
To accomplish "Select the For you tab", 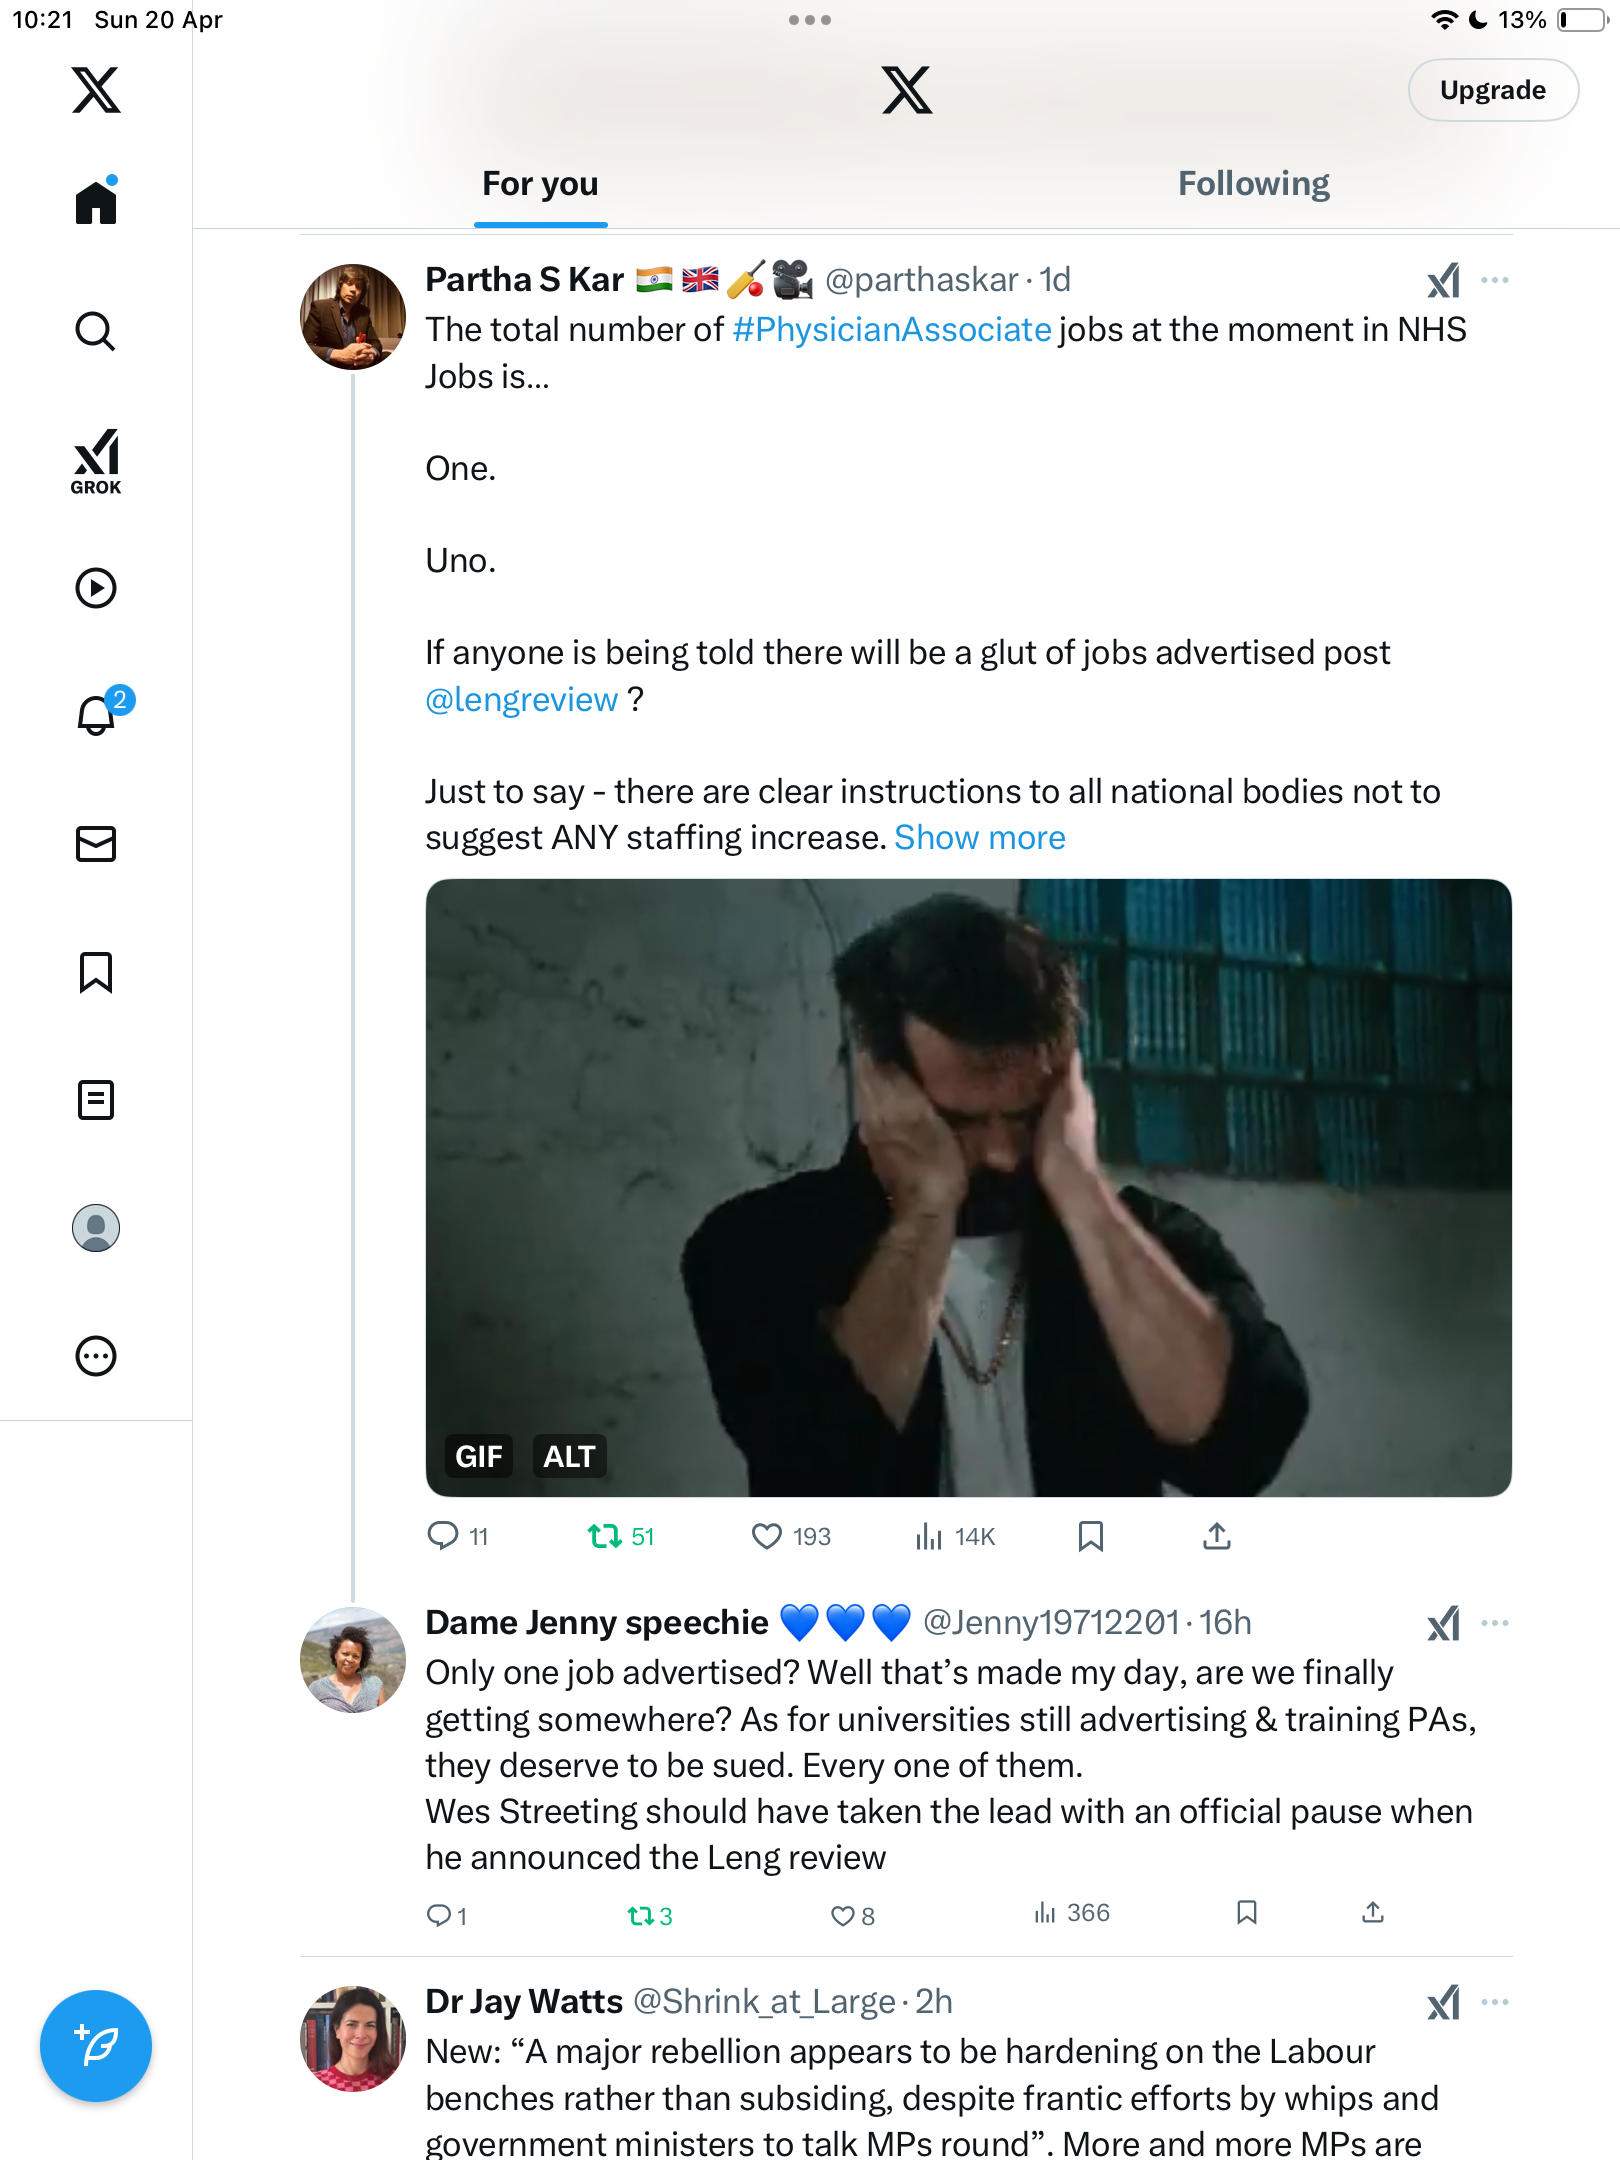I will [540, 184].
